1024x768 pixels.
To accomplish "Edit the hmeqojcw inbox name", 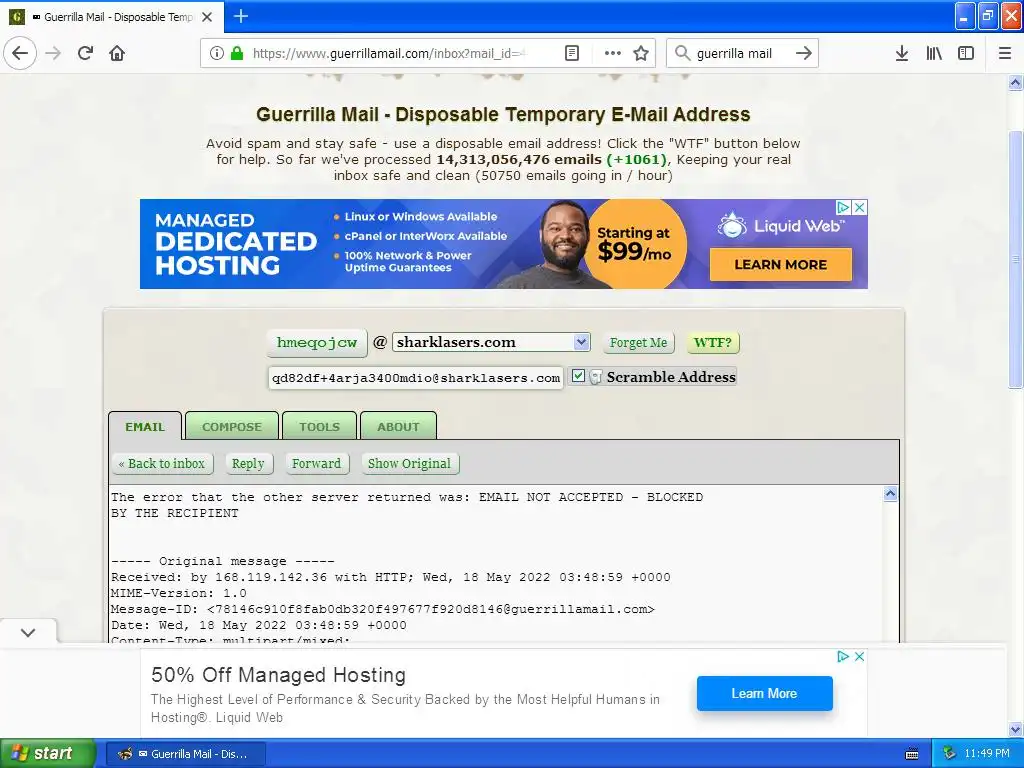I will pyautogui.click(x=317, y=343).
